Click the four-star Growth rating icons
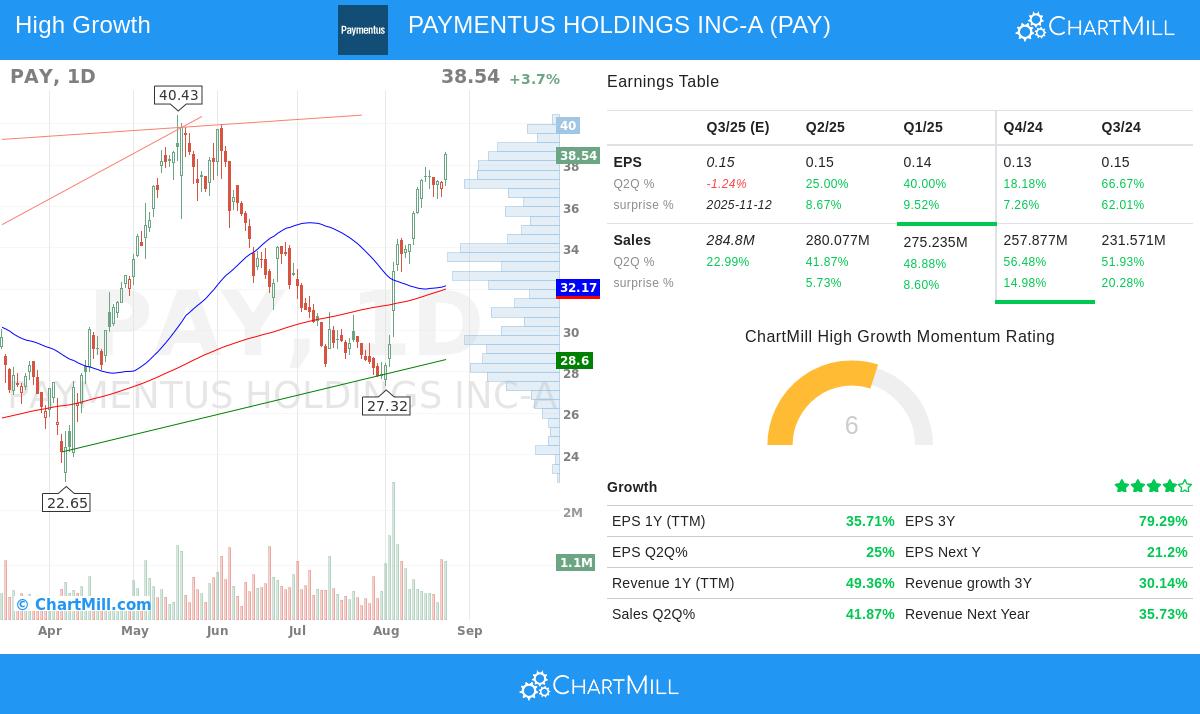The width and height of the screenshot is (1200, 714). coord(1153,486)
